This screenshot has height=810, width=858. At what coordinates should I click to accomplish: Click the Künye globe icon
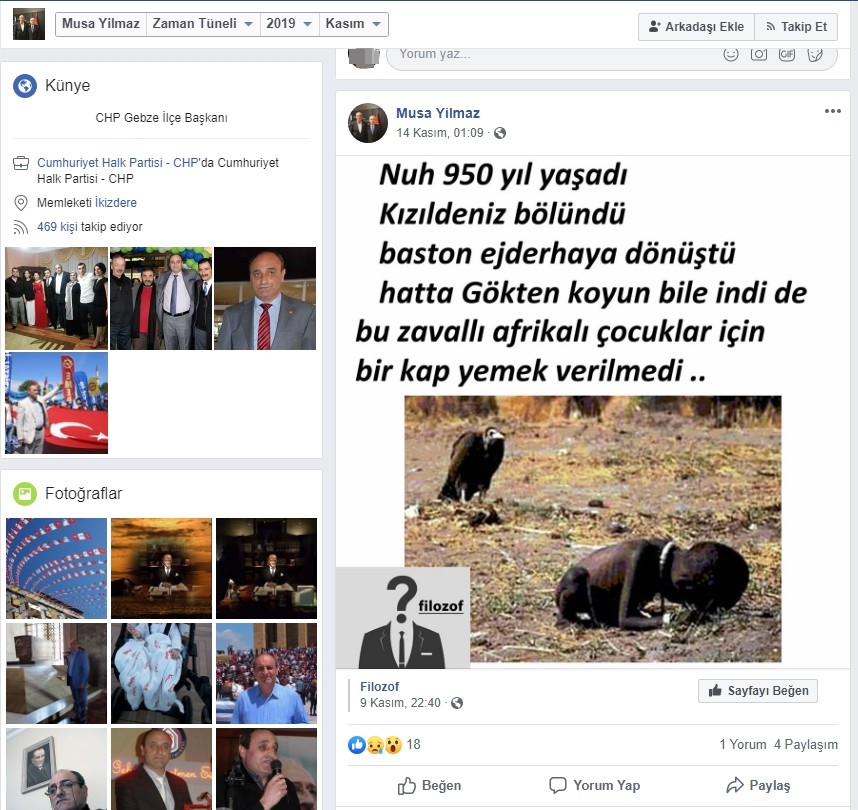pyautogui.click(x=25, y=86)
